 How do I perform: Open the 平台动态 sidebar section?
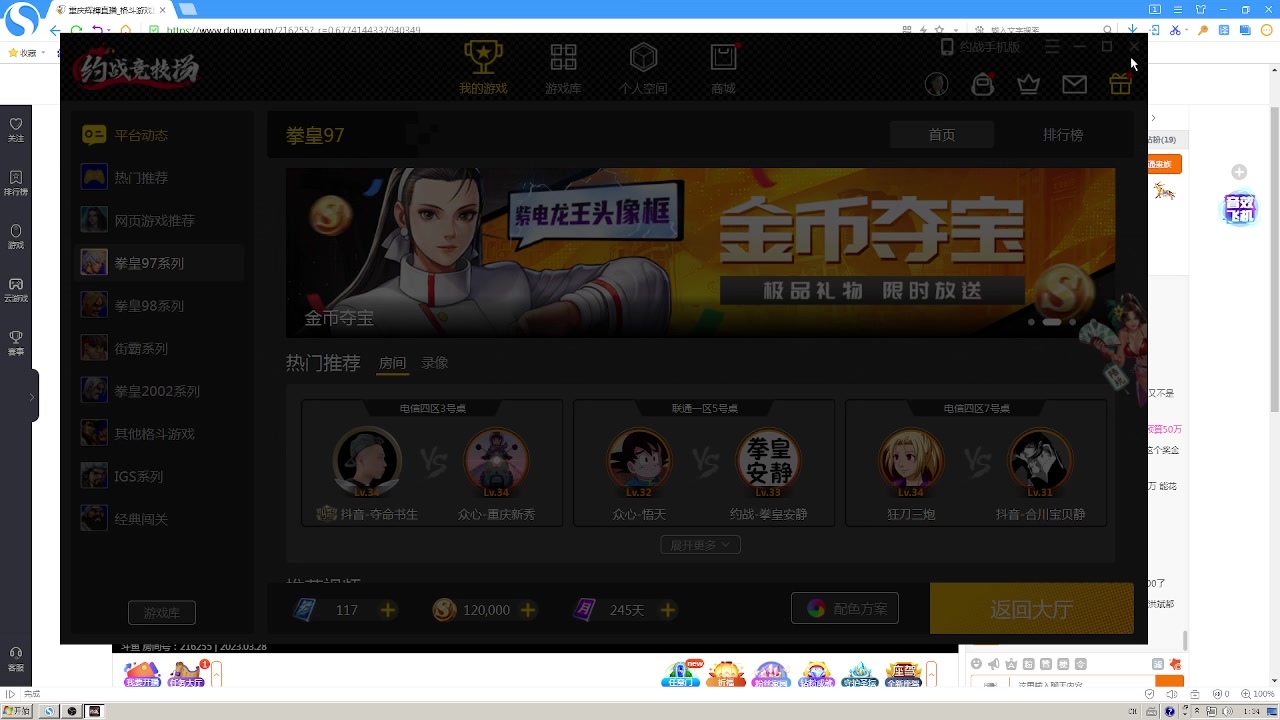click(x=141, y=135)
